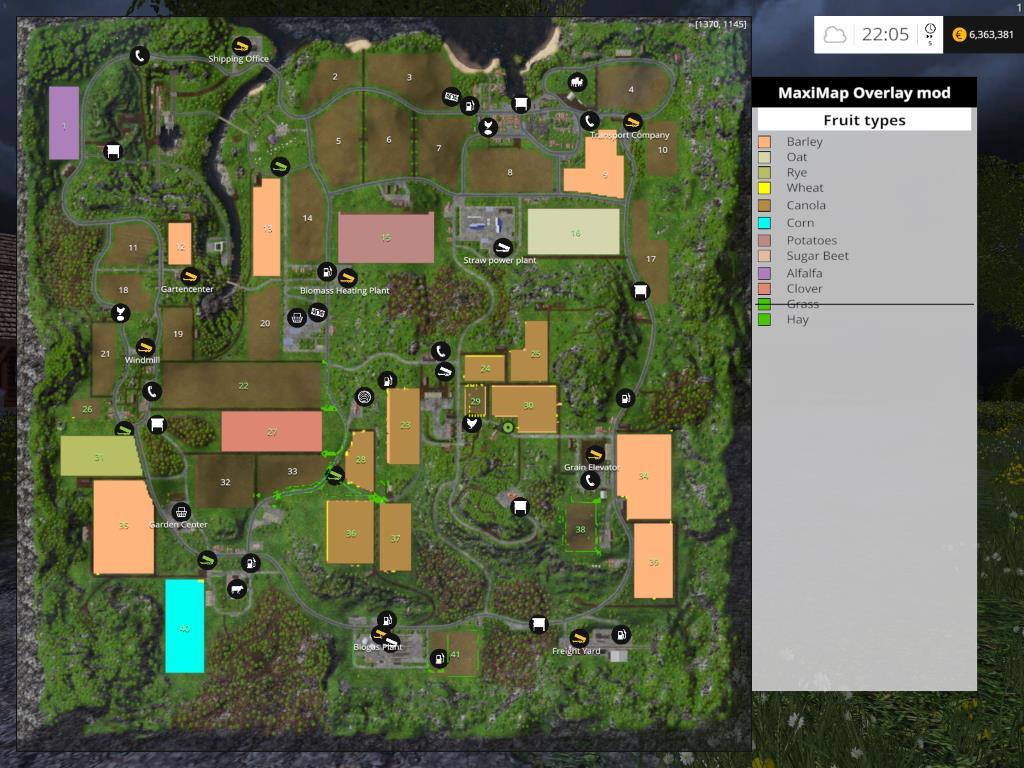This screenshot has width=1024, height=768.
Task: Click the weather cloud icon in HUD
Action: click(834, 35)
